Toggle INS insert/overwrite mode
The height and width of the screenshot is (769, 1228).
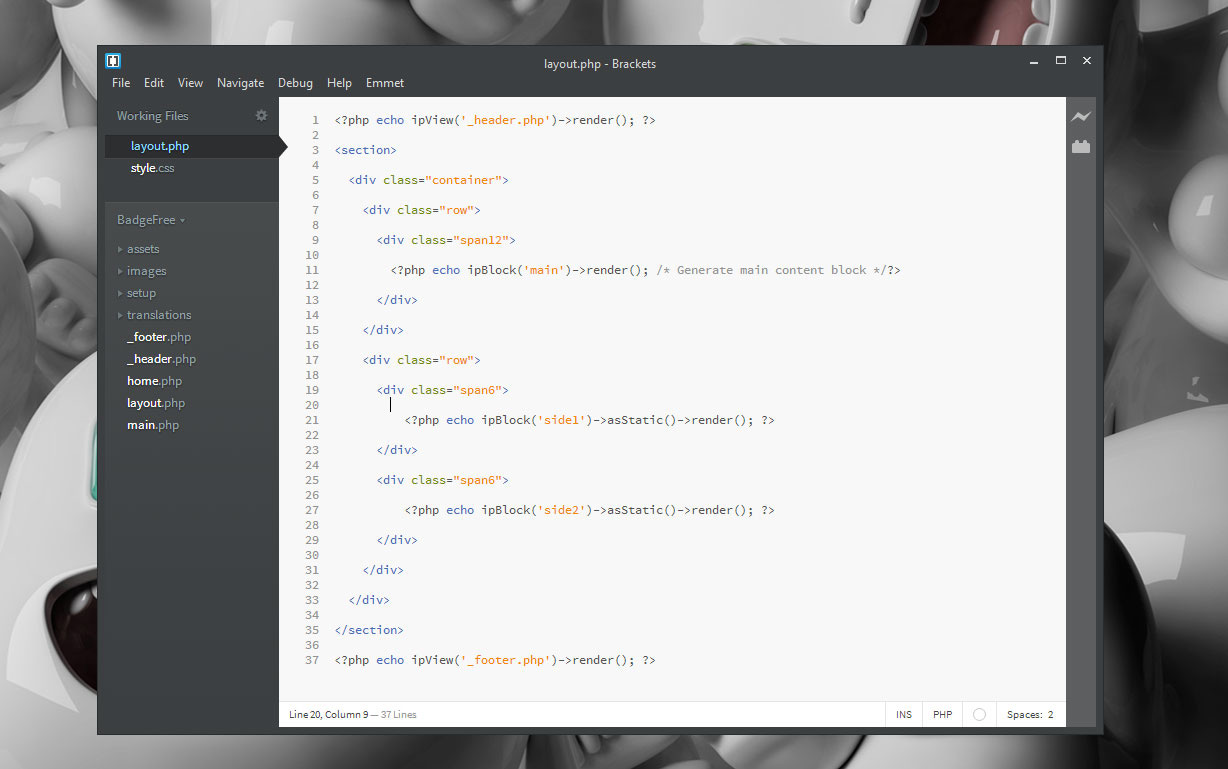click(904, 715)
